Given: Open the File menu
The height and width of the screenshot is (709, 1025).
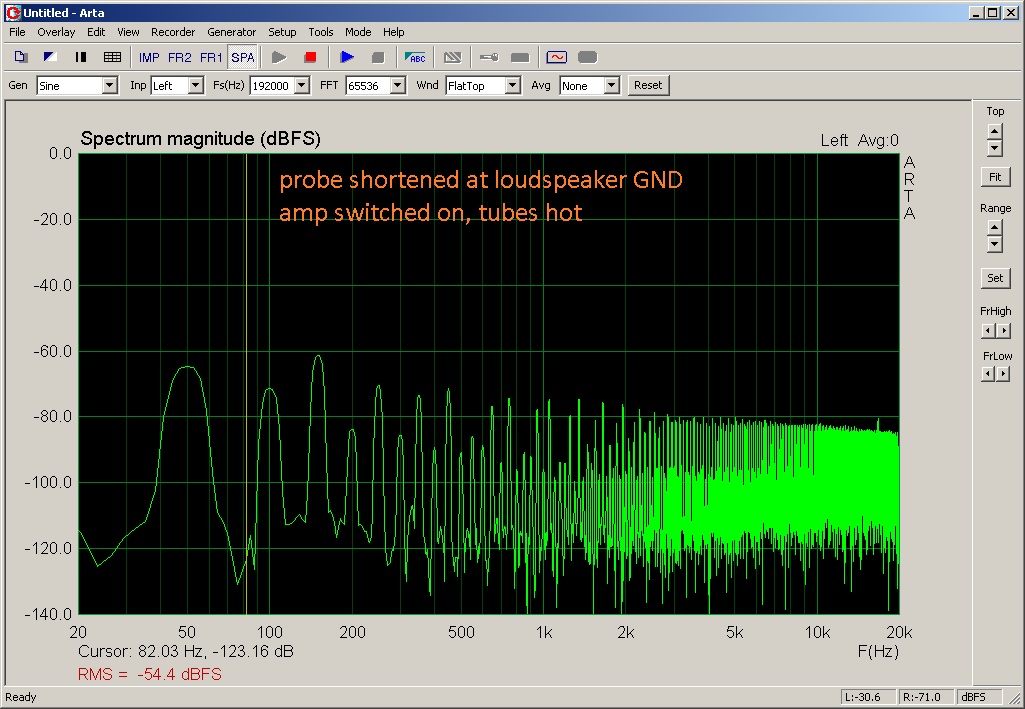Looking at the screenshot, I should pos(17,32).
